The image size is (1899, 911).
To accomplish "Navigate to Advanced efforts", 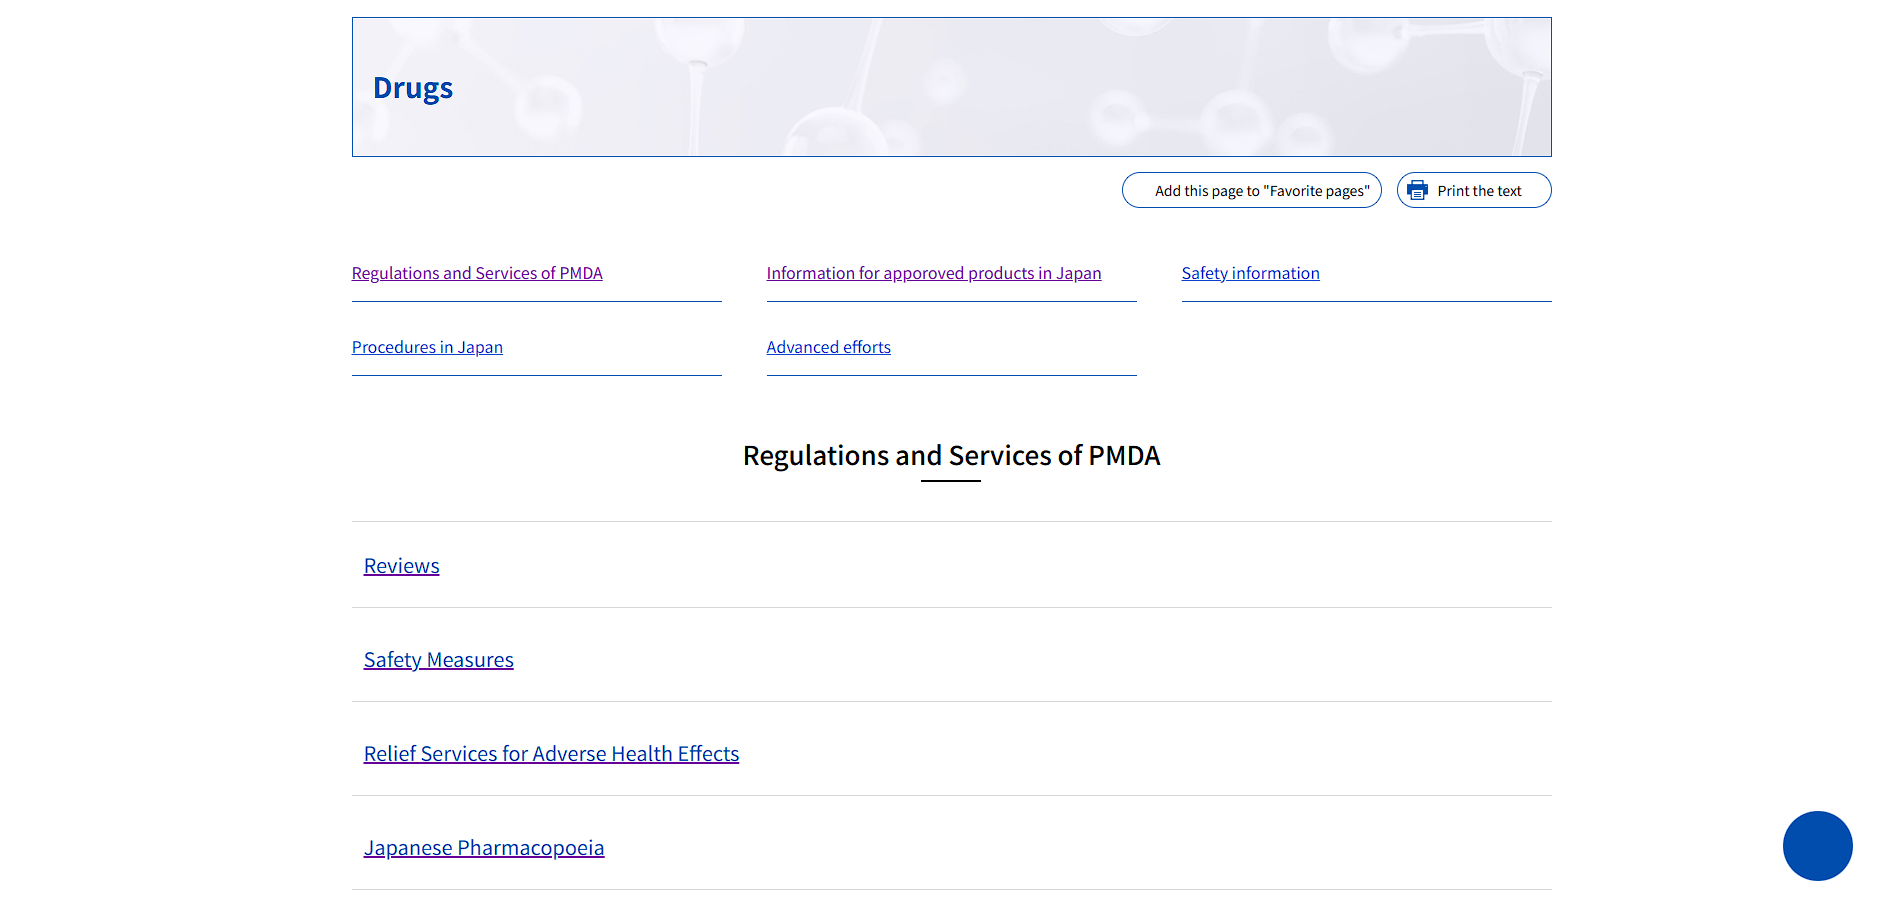I will (x=828, y=347).
